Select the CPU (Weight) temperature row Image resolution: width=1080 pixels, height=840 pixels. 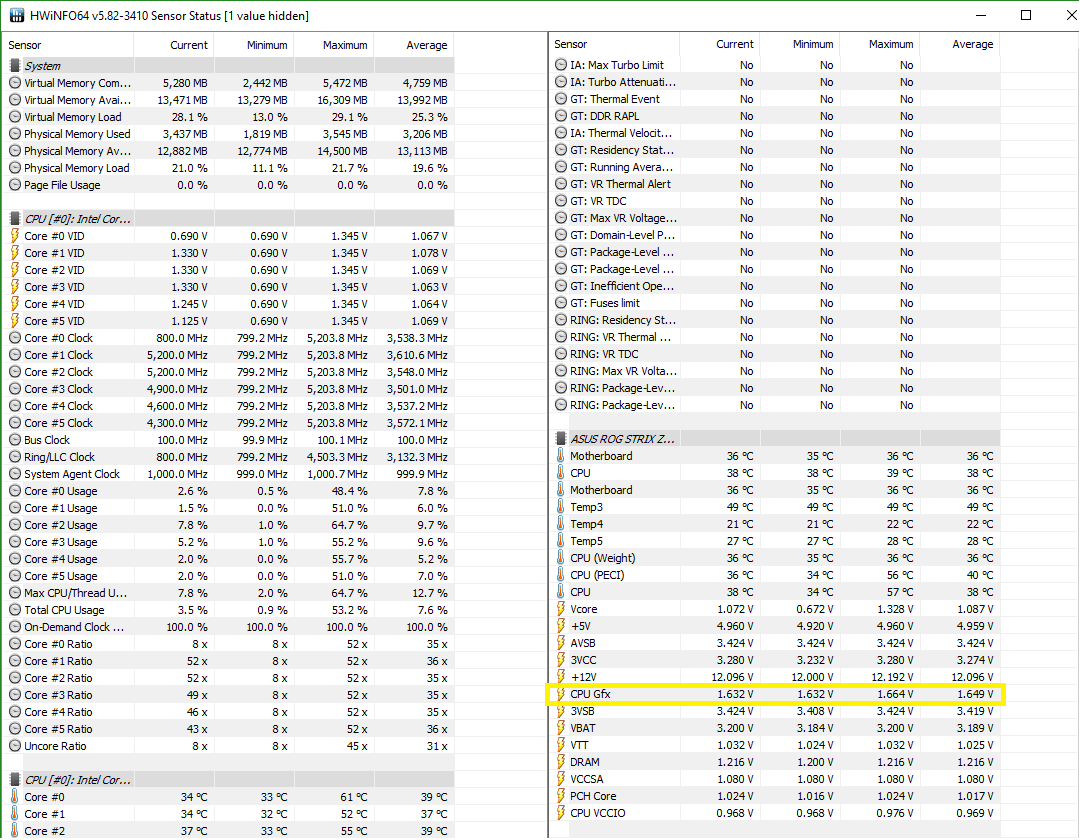pos(775,558)
